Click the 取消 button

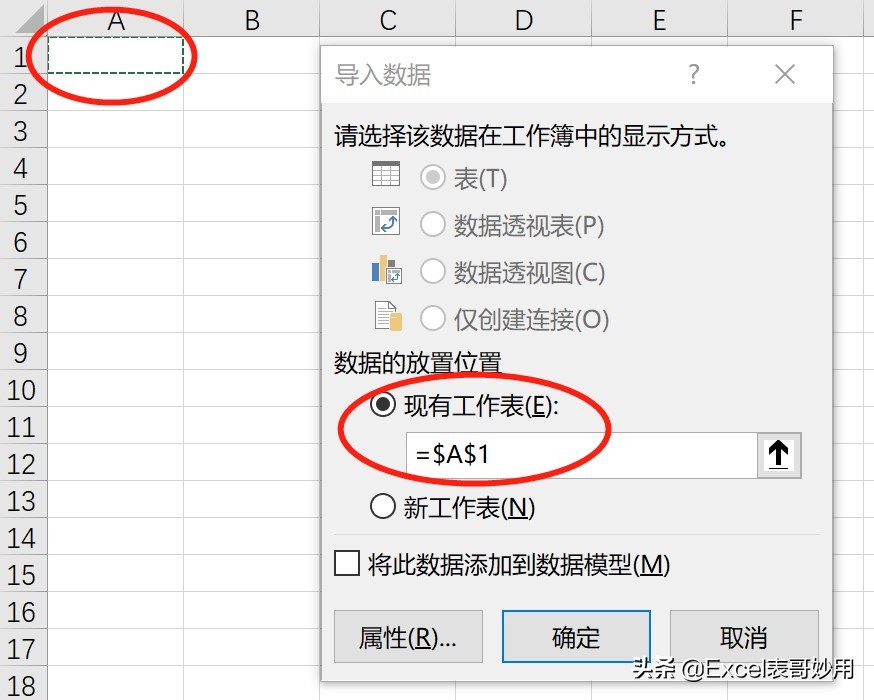click(744, 637)
